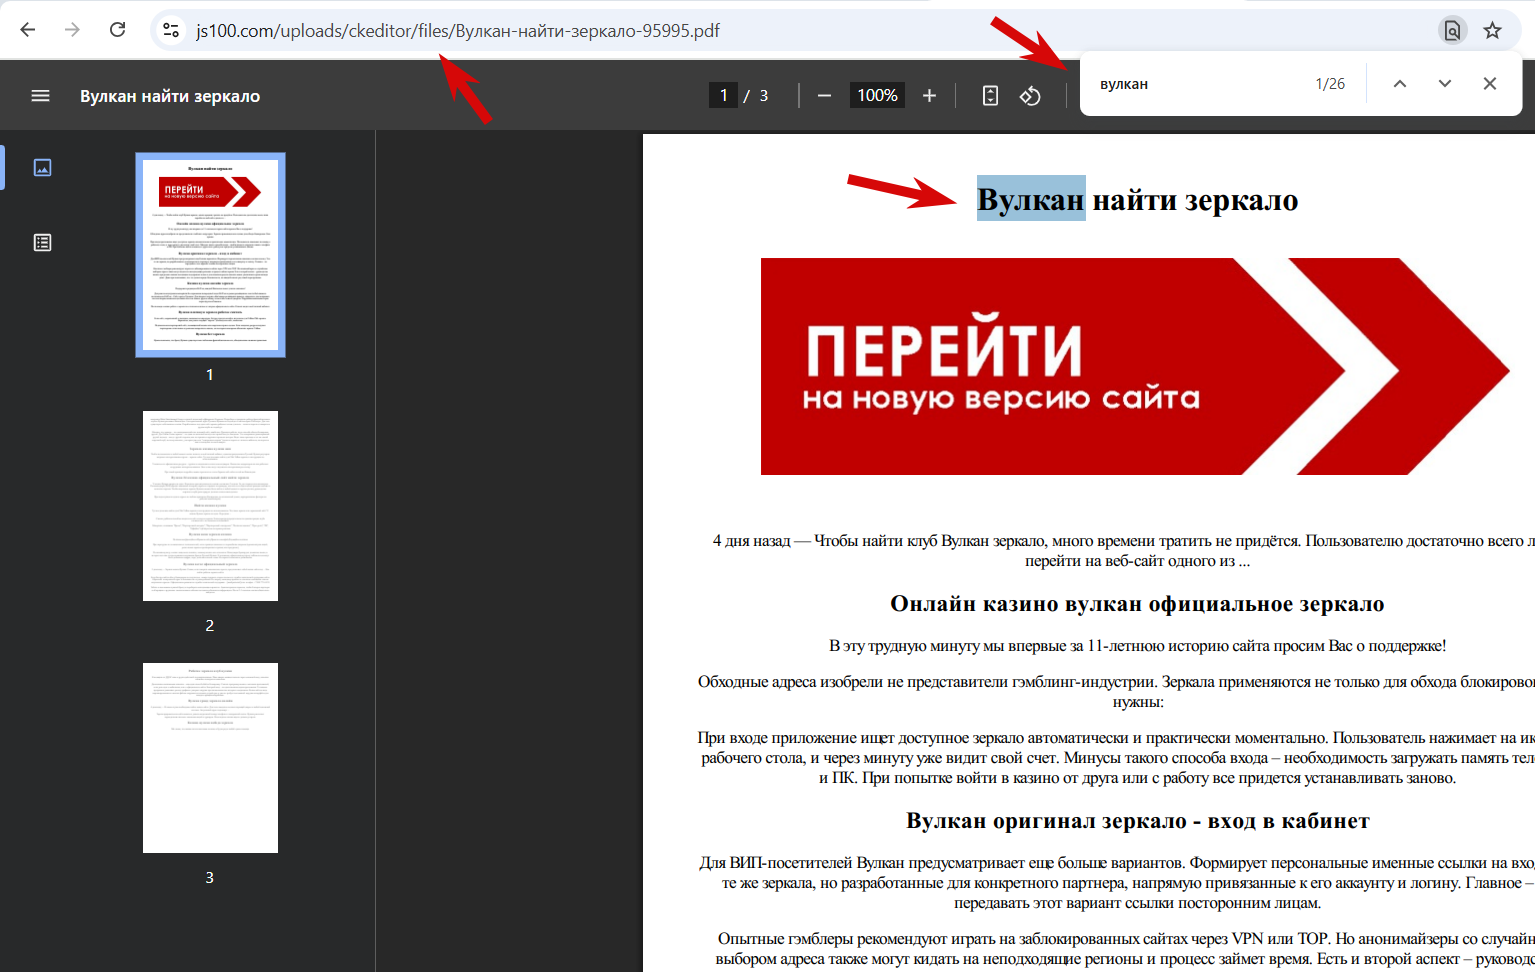Click the total page count "3"
This screenshot has width=1535, height=972.
coord(764,96)
